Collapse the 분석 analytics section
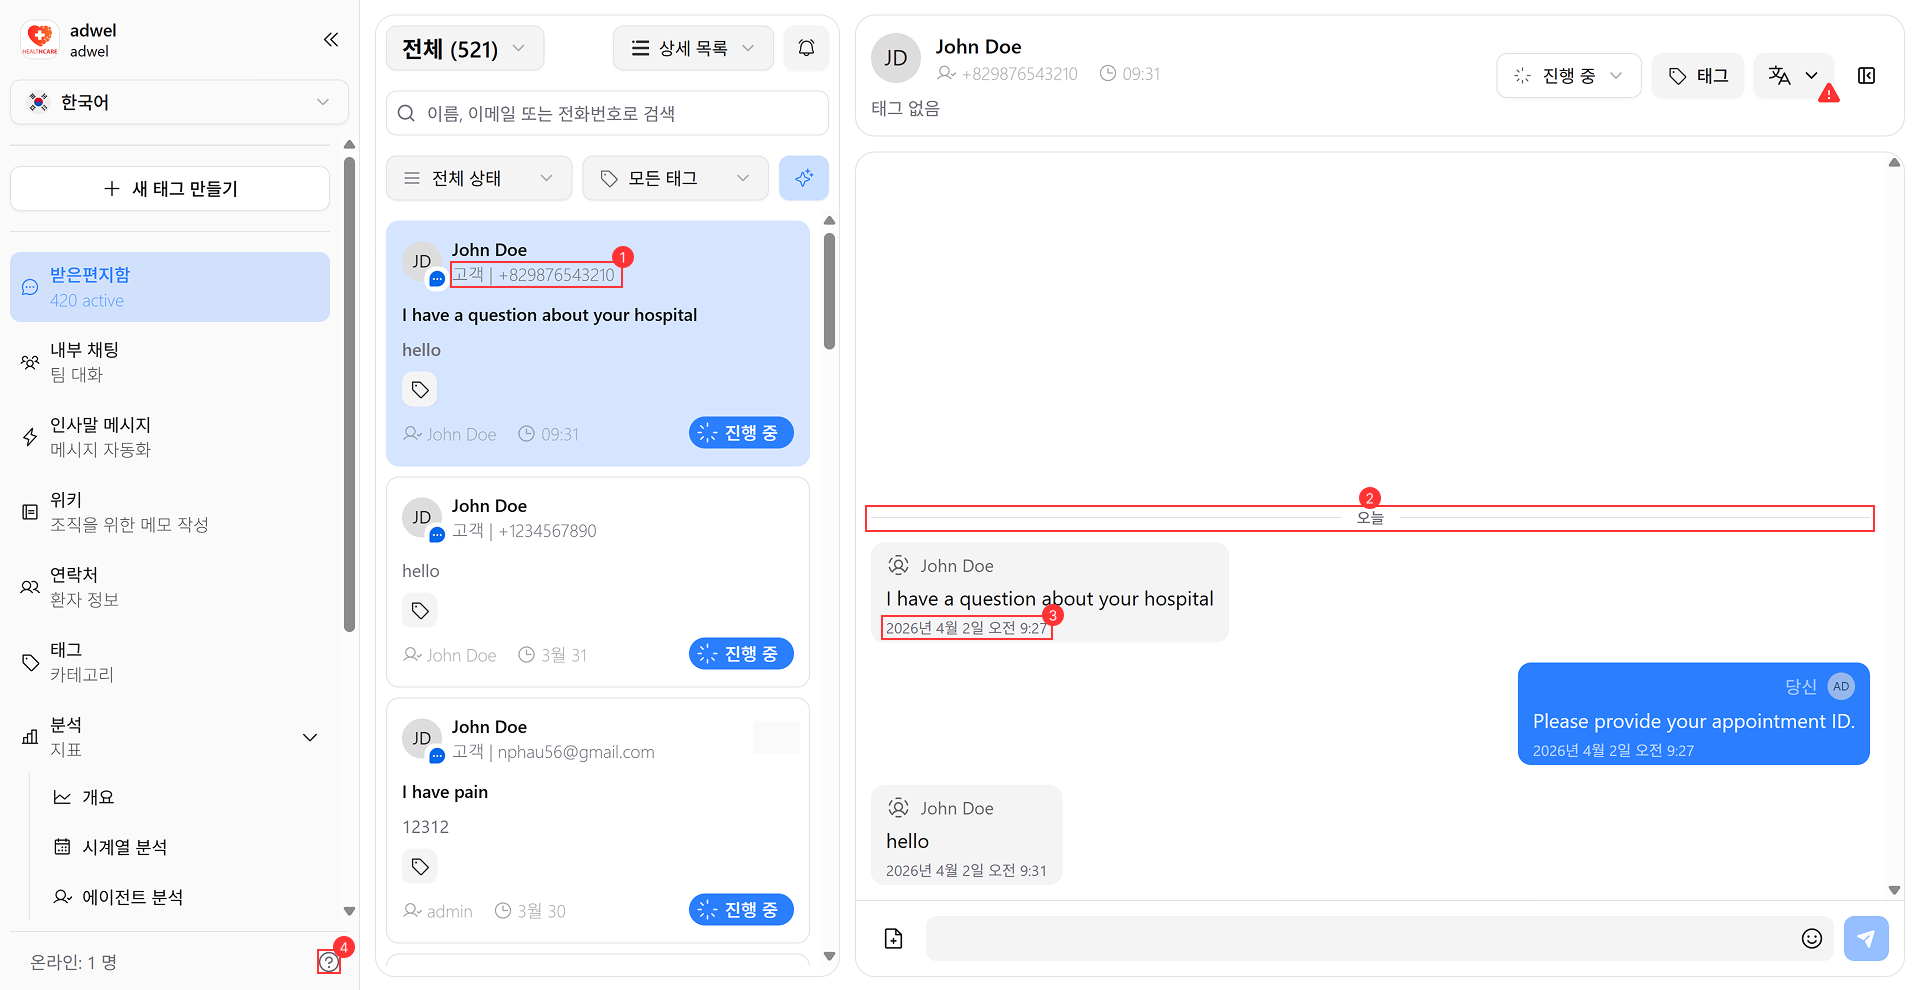Viewport: 1920px width, 990px height. pos(310,737)
